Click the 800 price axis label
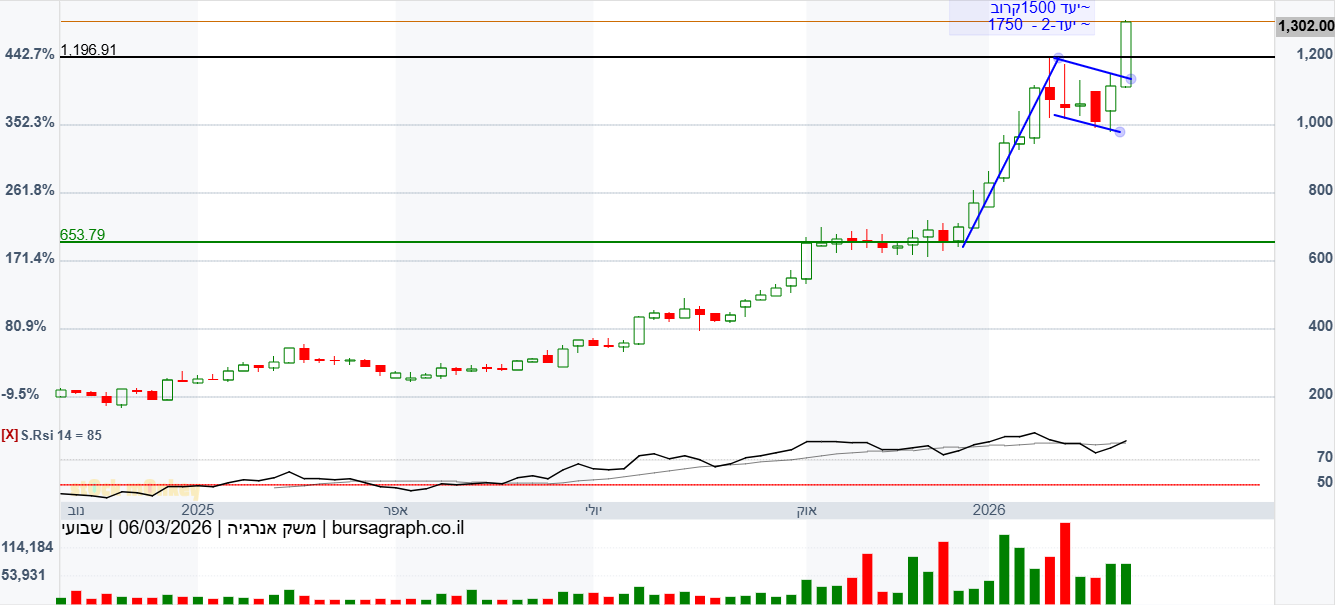Viewport: 1335px width, 605px height. click(1320, 190)
